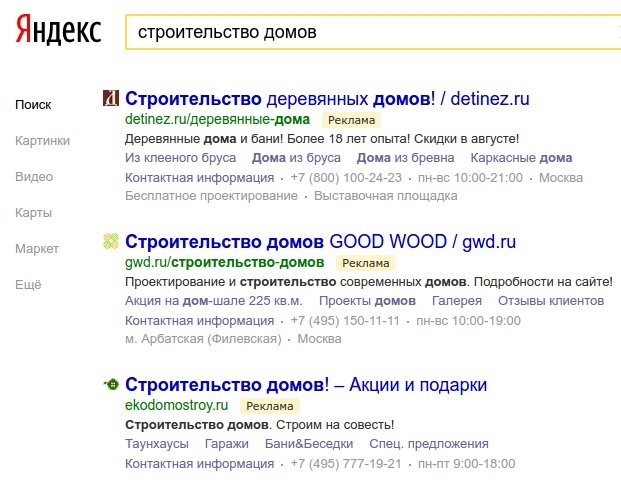Viewport: 621px width, 486px height.
Task: Click the hours пн-вс 10:00-21:00
Action: 471,178
